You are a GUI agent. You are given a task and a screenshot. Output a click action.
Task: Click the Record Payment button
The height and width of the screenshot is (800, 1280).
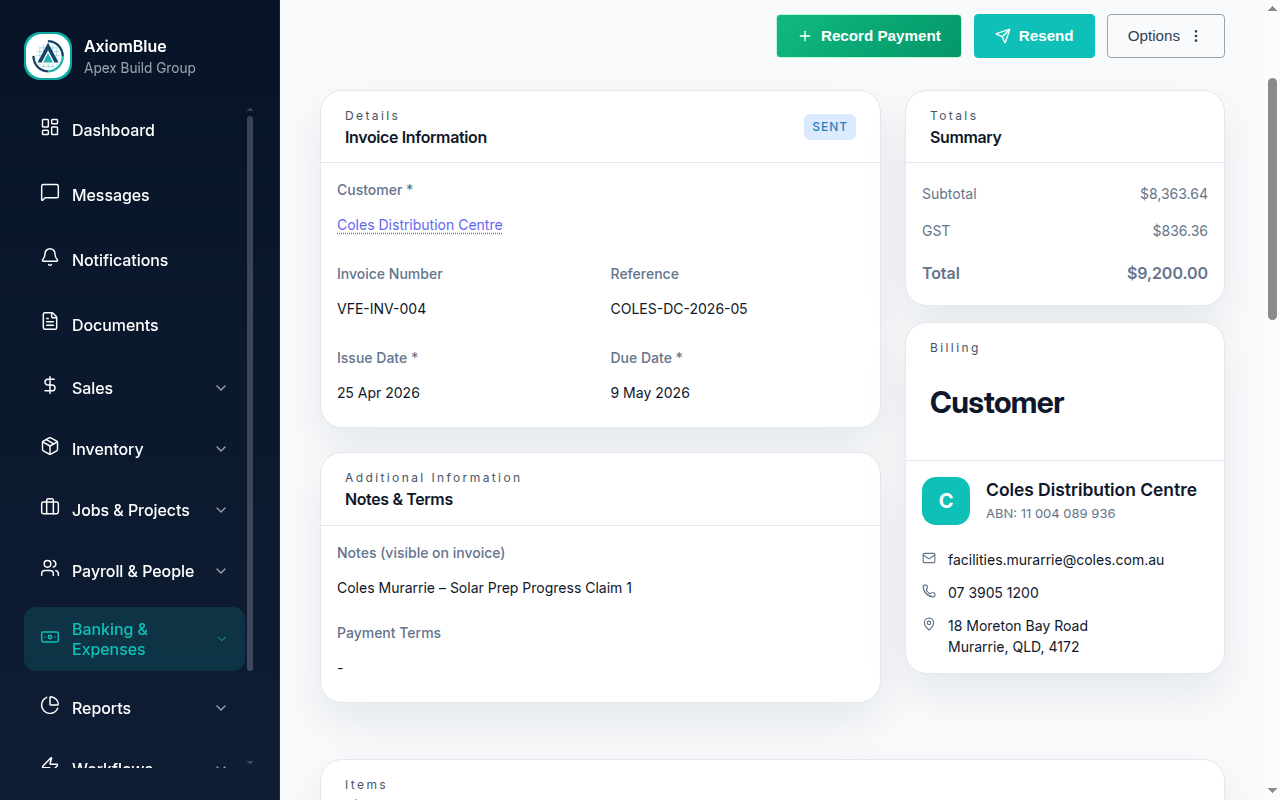(x=869, y=36)
